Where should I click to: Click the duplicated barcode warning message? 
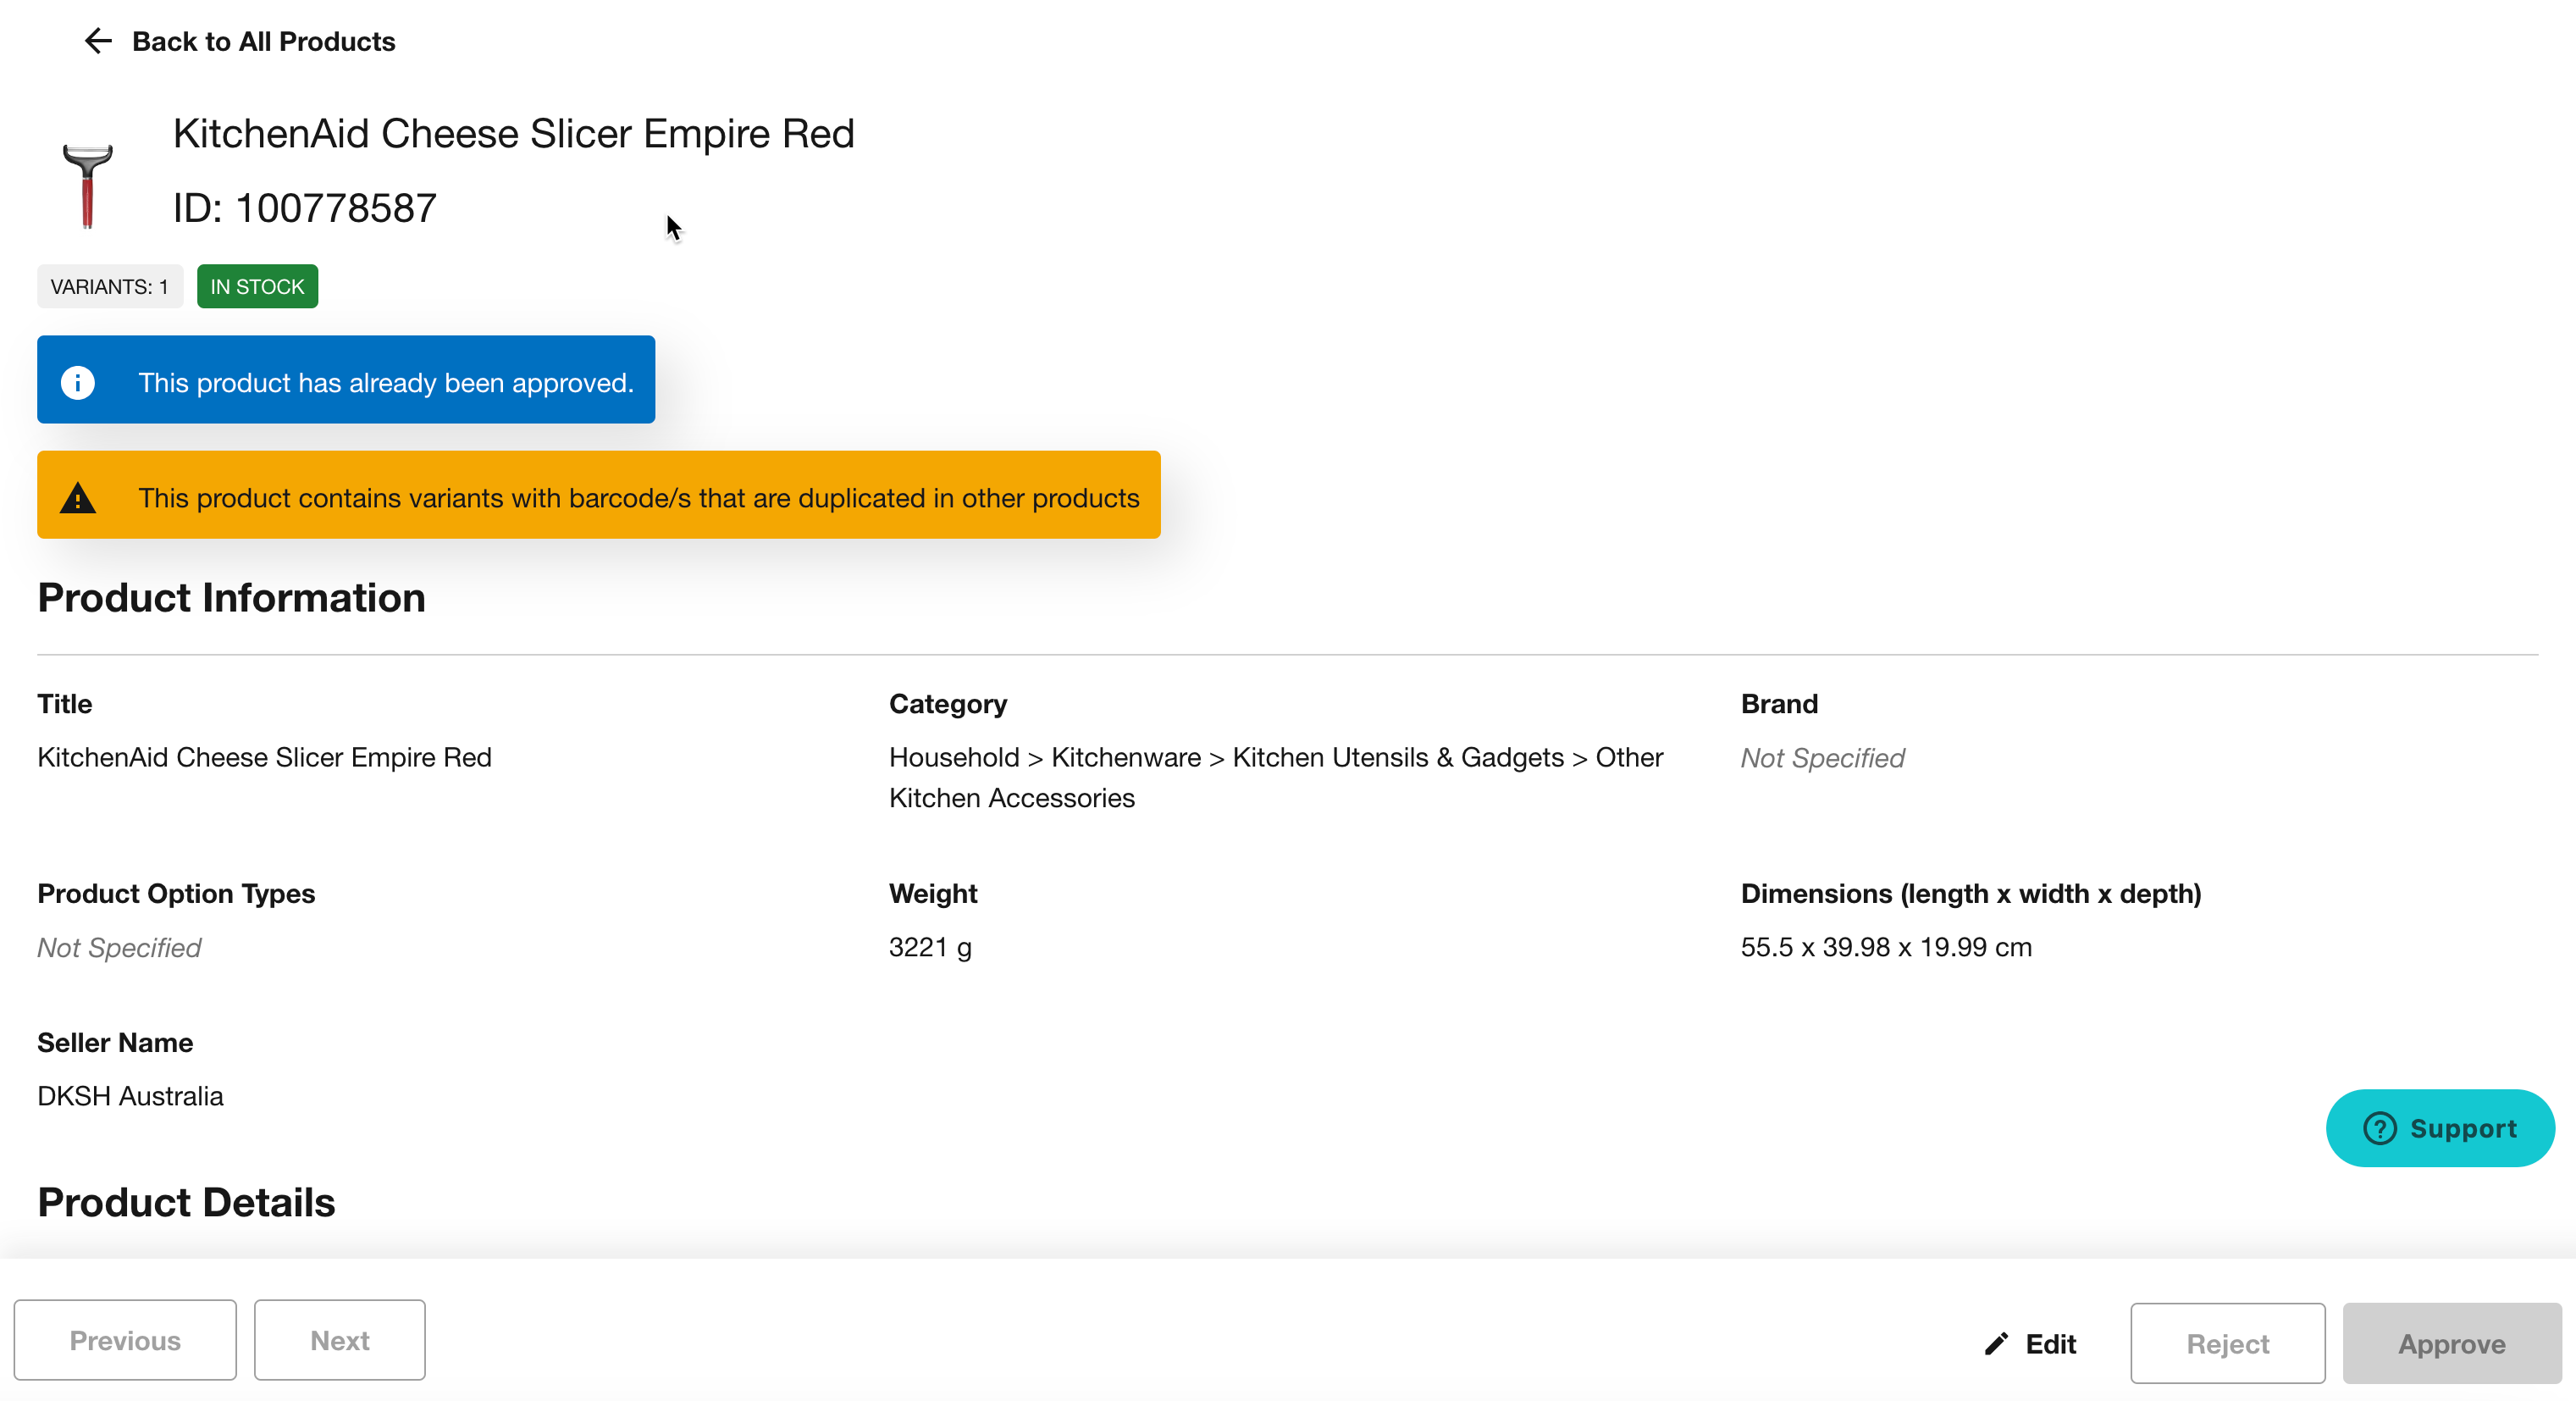point(639,498)
